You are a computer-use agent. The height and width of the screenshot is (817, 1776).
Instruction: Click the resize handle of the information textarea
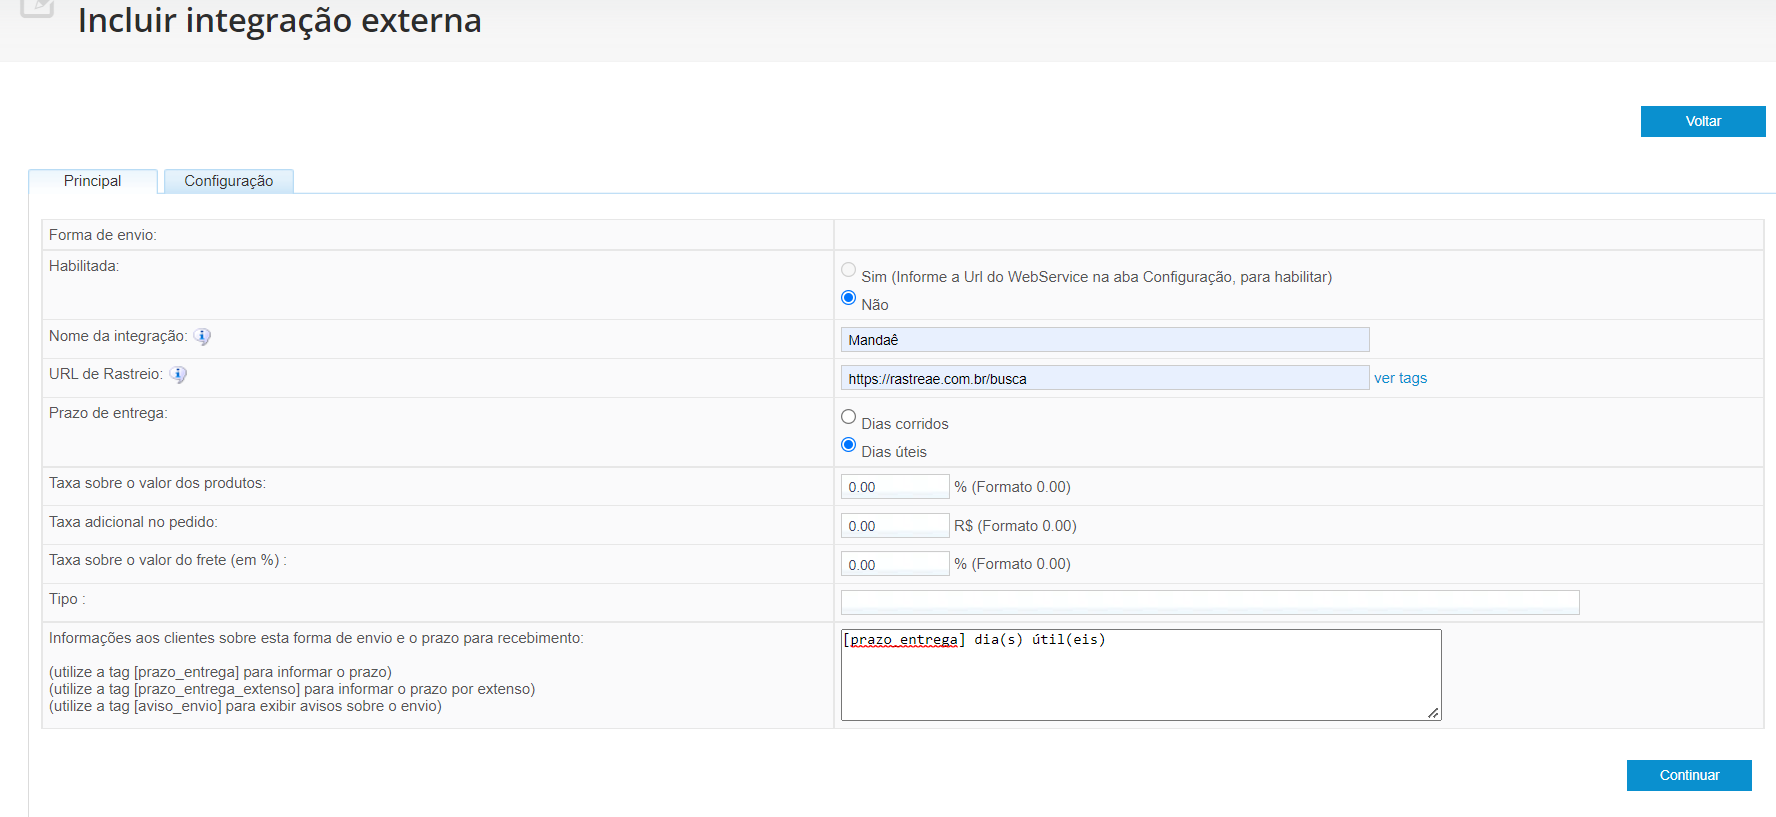point(1433,713)
